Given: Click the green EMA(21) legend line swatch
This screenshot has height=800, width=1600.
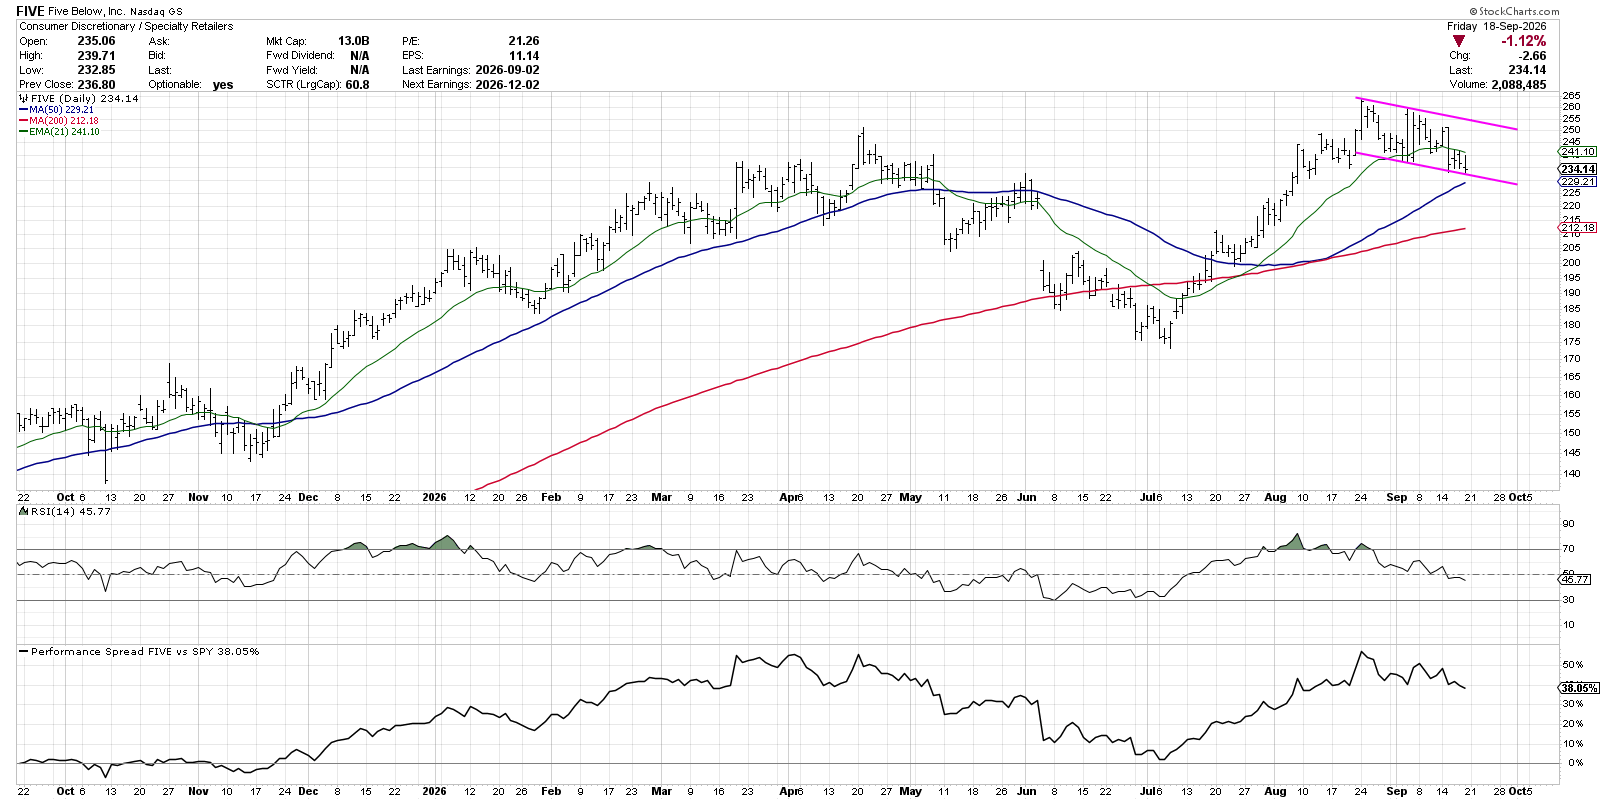Looking at the screenshot, I should tap(23, 132).
